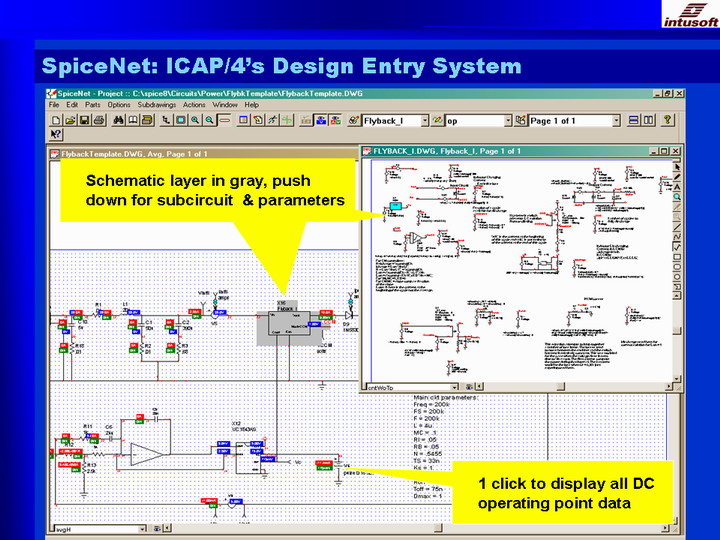720x540 pixels.
Task: Click scroll-down arrow in FLYBACK_I vertical scrollbar
Action: click(x=677, y=378)
